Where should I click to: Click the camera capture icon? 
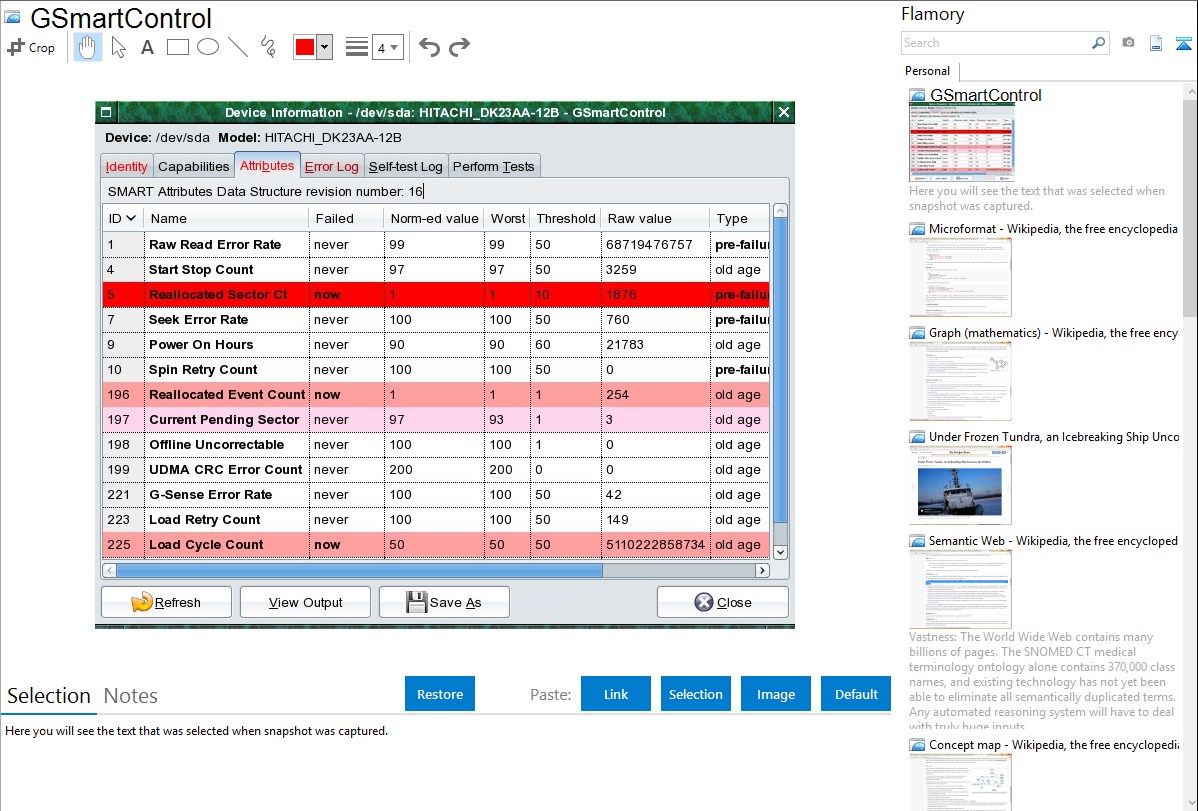(x=1128, y=43)
